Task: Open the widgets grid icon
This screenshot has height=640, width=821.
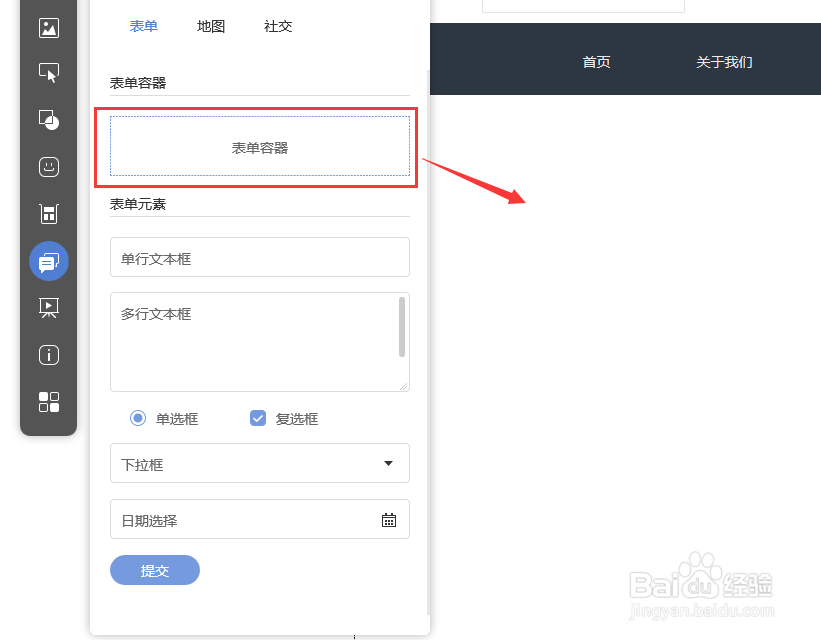Action: pos(49,402)
